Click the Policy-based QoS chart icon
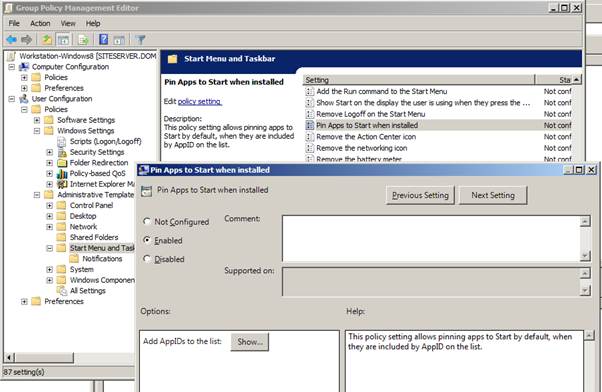 click(x=62, y=174)
